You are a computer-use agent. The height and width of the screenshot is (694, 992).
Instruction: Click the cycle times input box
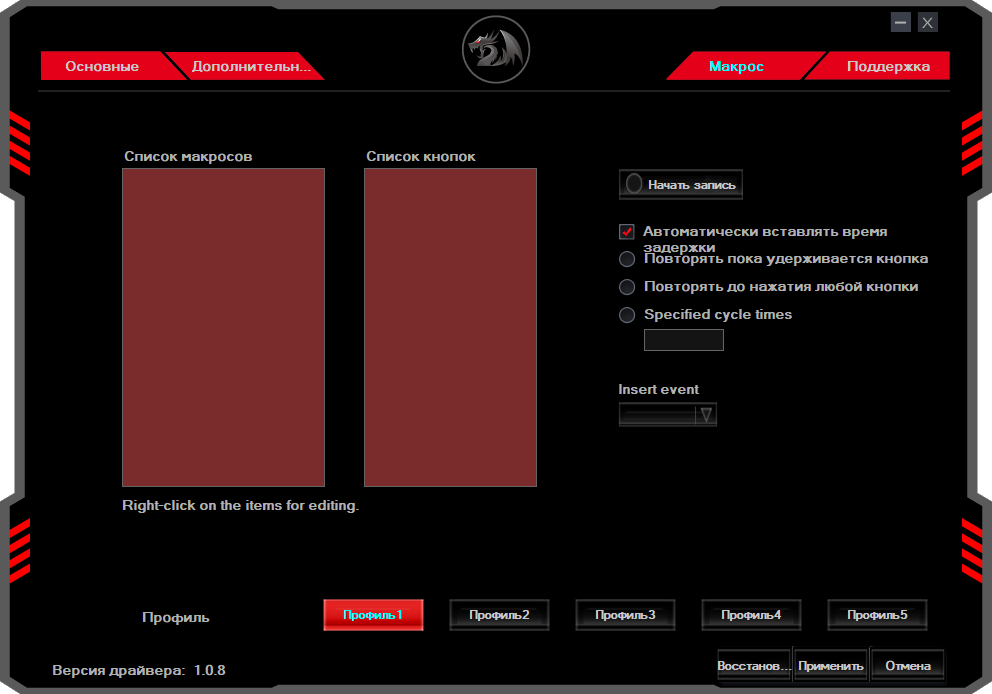[x=683, y=340]
